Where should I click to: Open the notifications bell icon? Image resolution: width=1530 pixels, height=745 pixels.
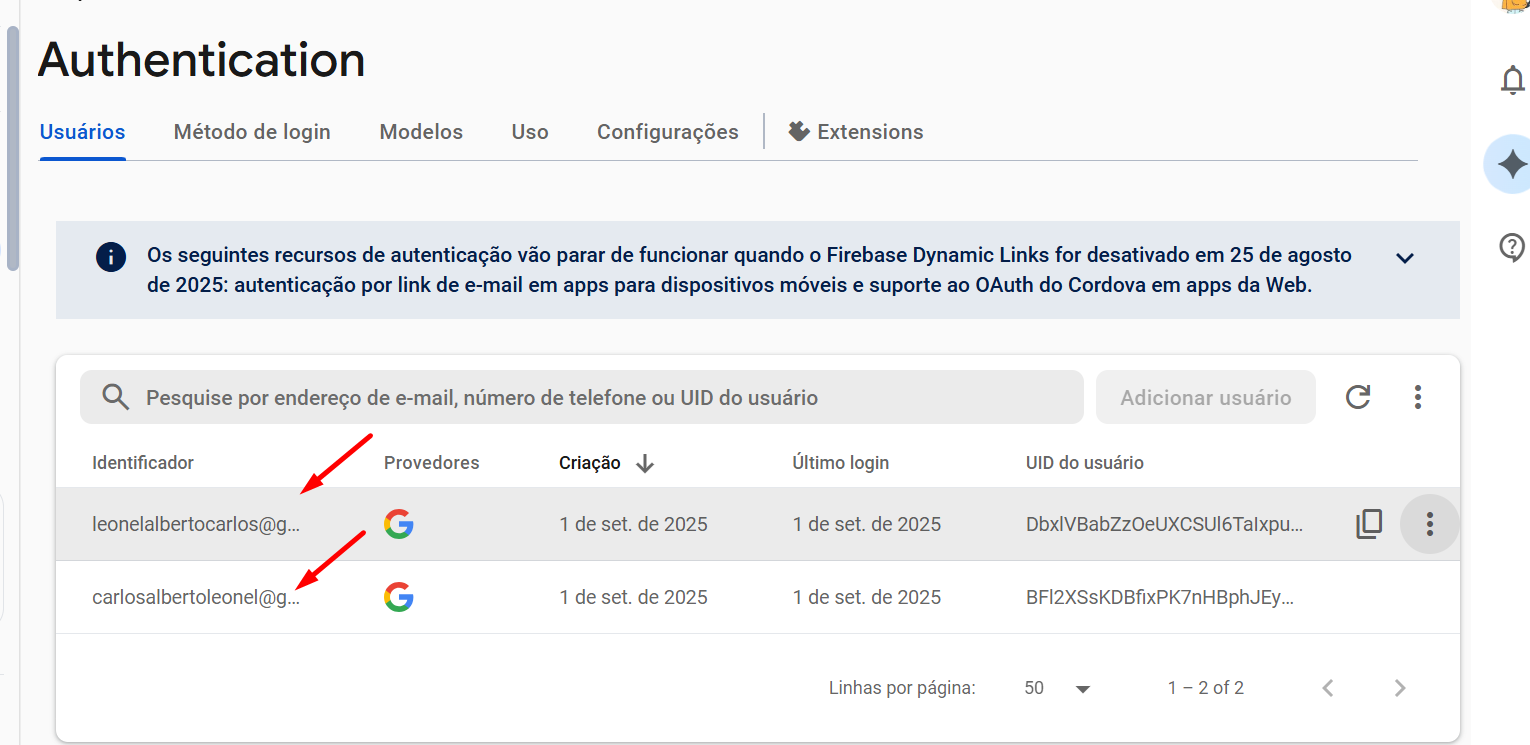click(1512, 81)
